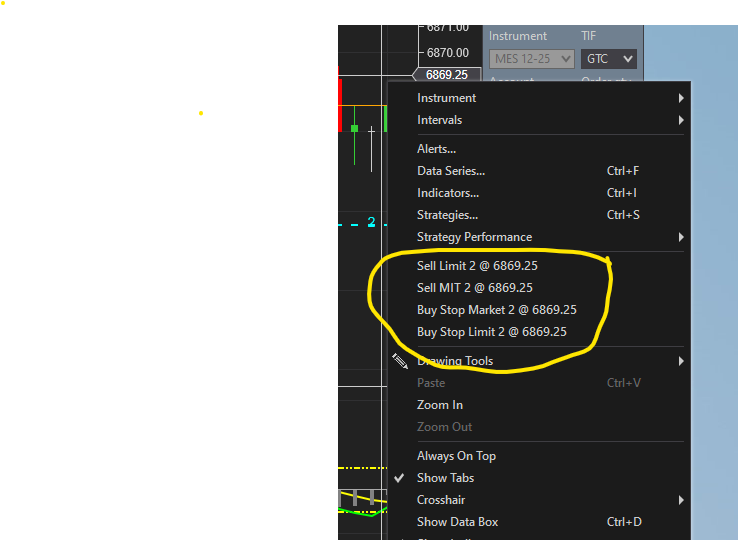The image size is (738, 540).
Task: Place Sell Limit 2 @ 6869.25 order
Action: pyautogui.click(x=476, y=266)
